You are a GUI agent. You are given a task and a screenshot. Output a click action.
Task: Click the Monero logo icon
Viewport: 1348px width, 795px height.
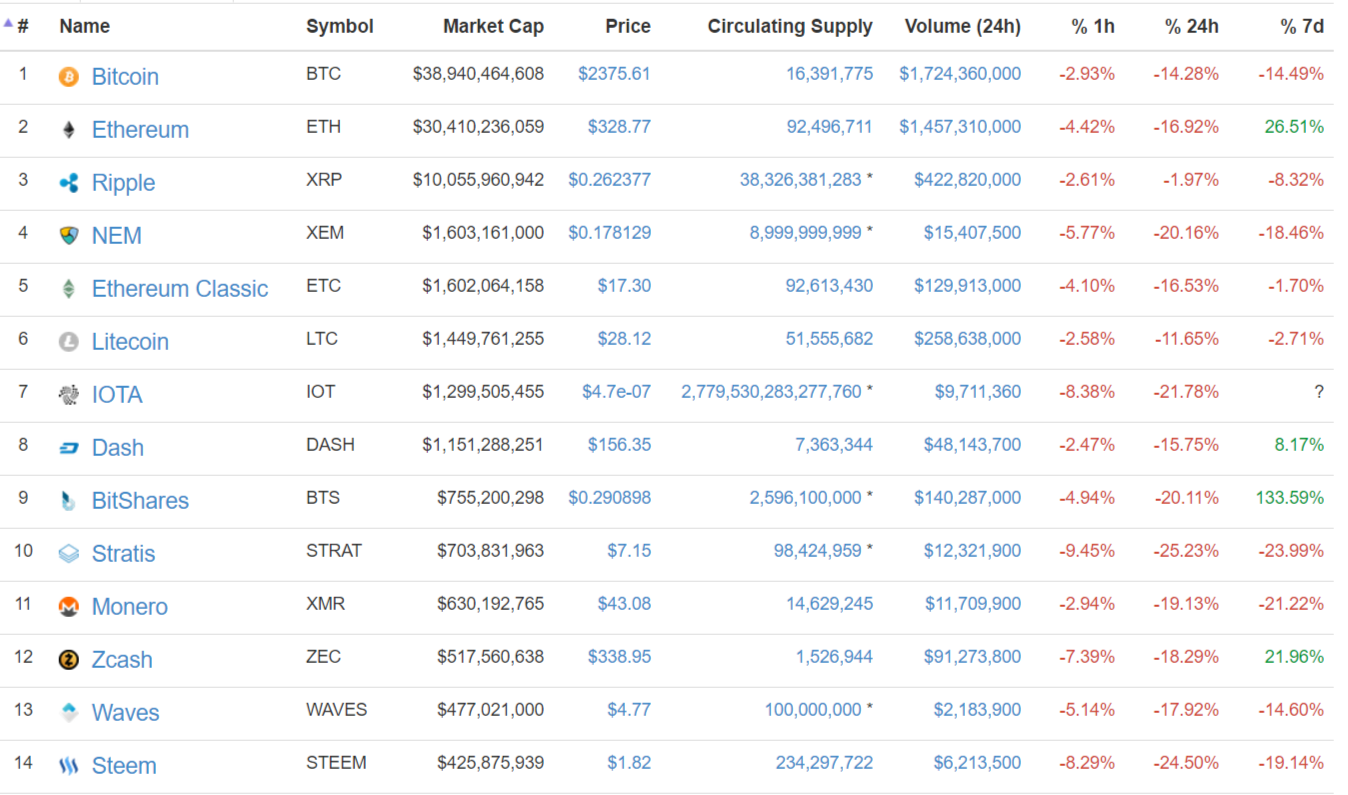[x=68, y=607]
